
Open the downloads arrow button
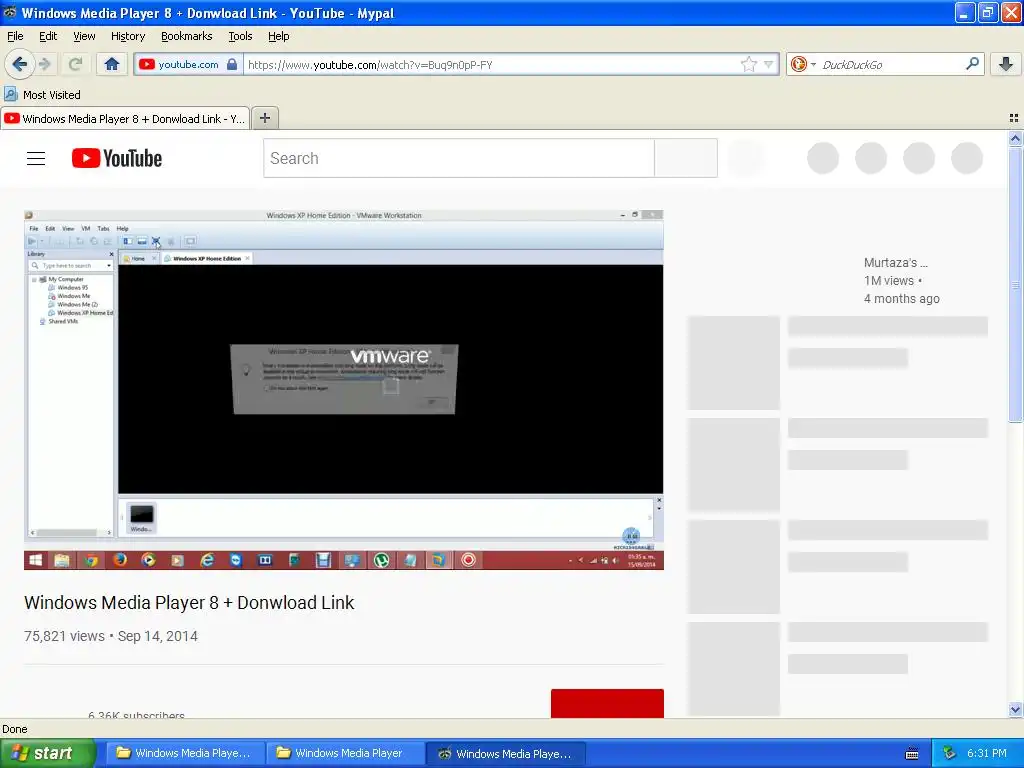coord(1006,64)
